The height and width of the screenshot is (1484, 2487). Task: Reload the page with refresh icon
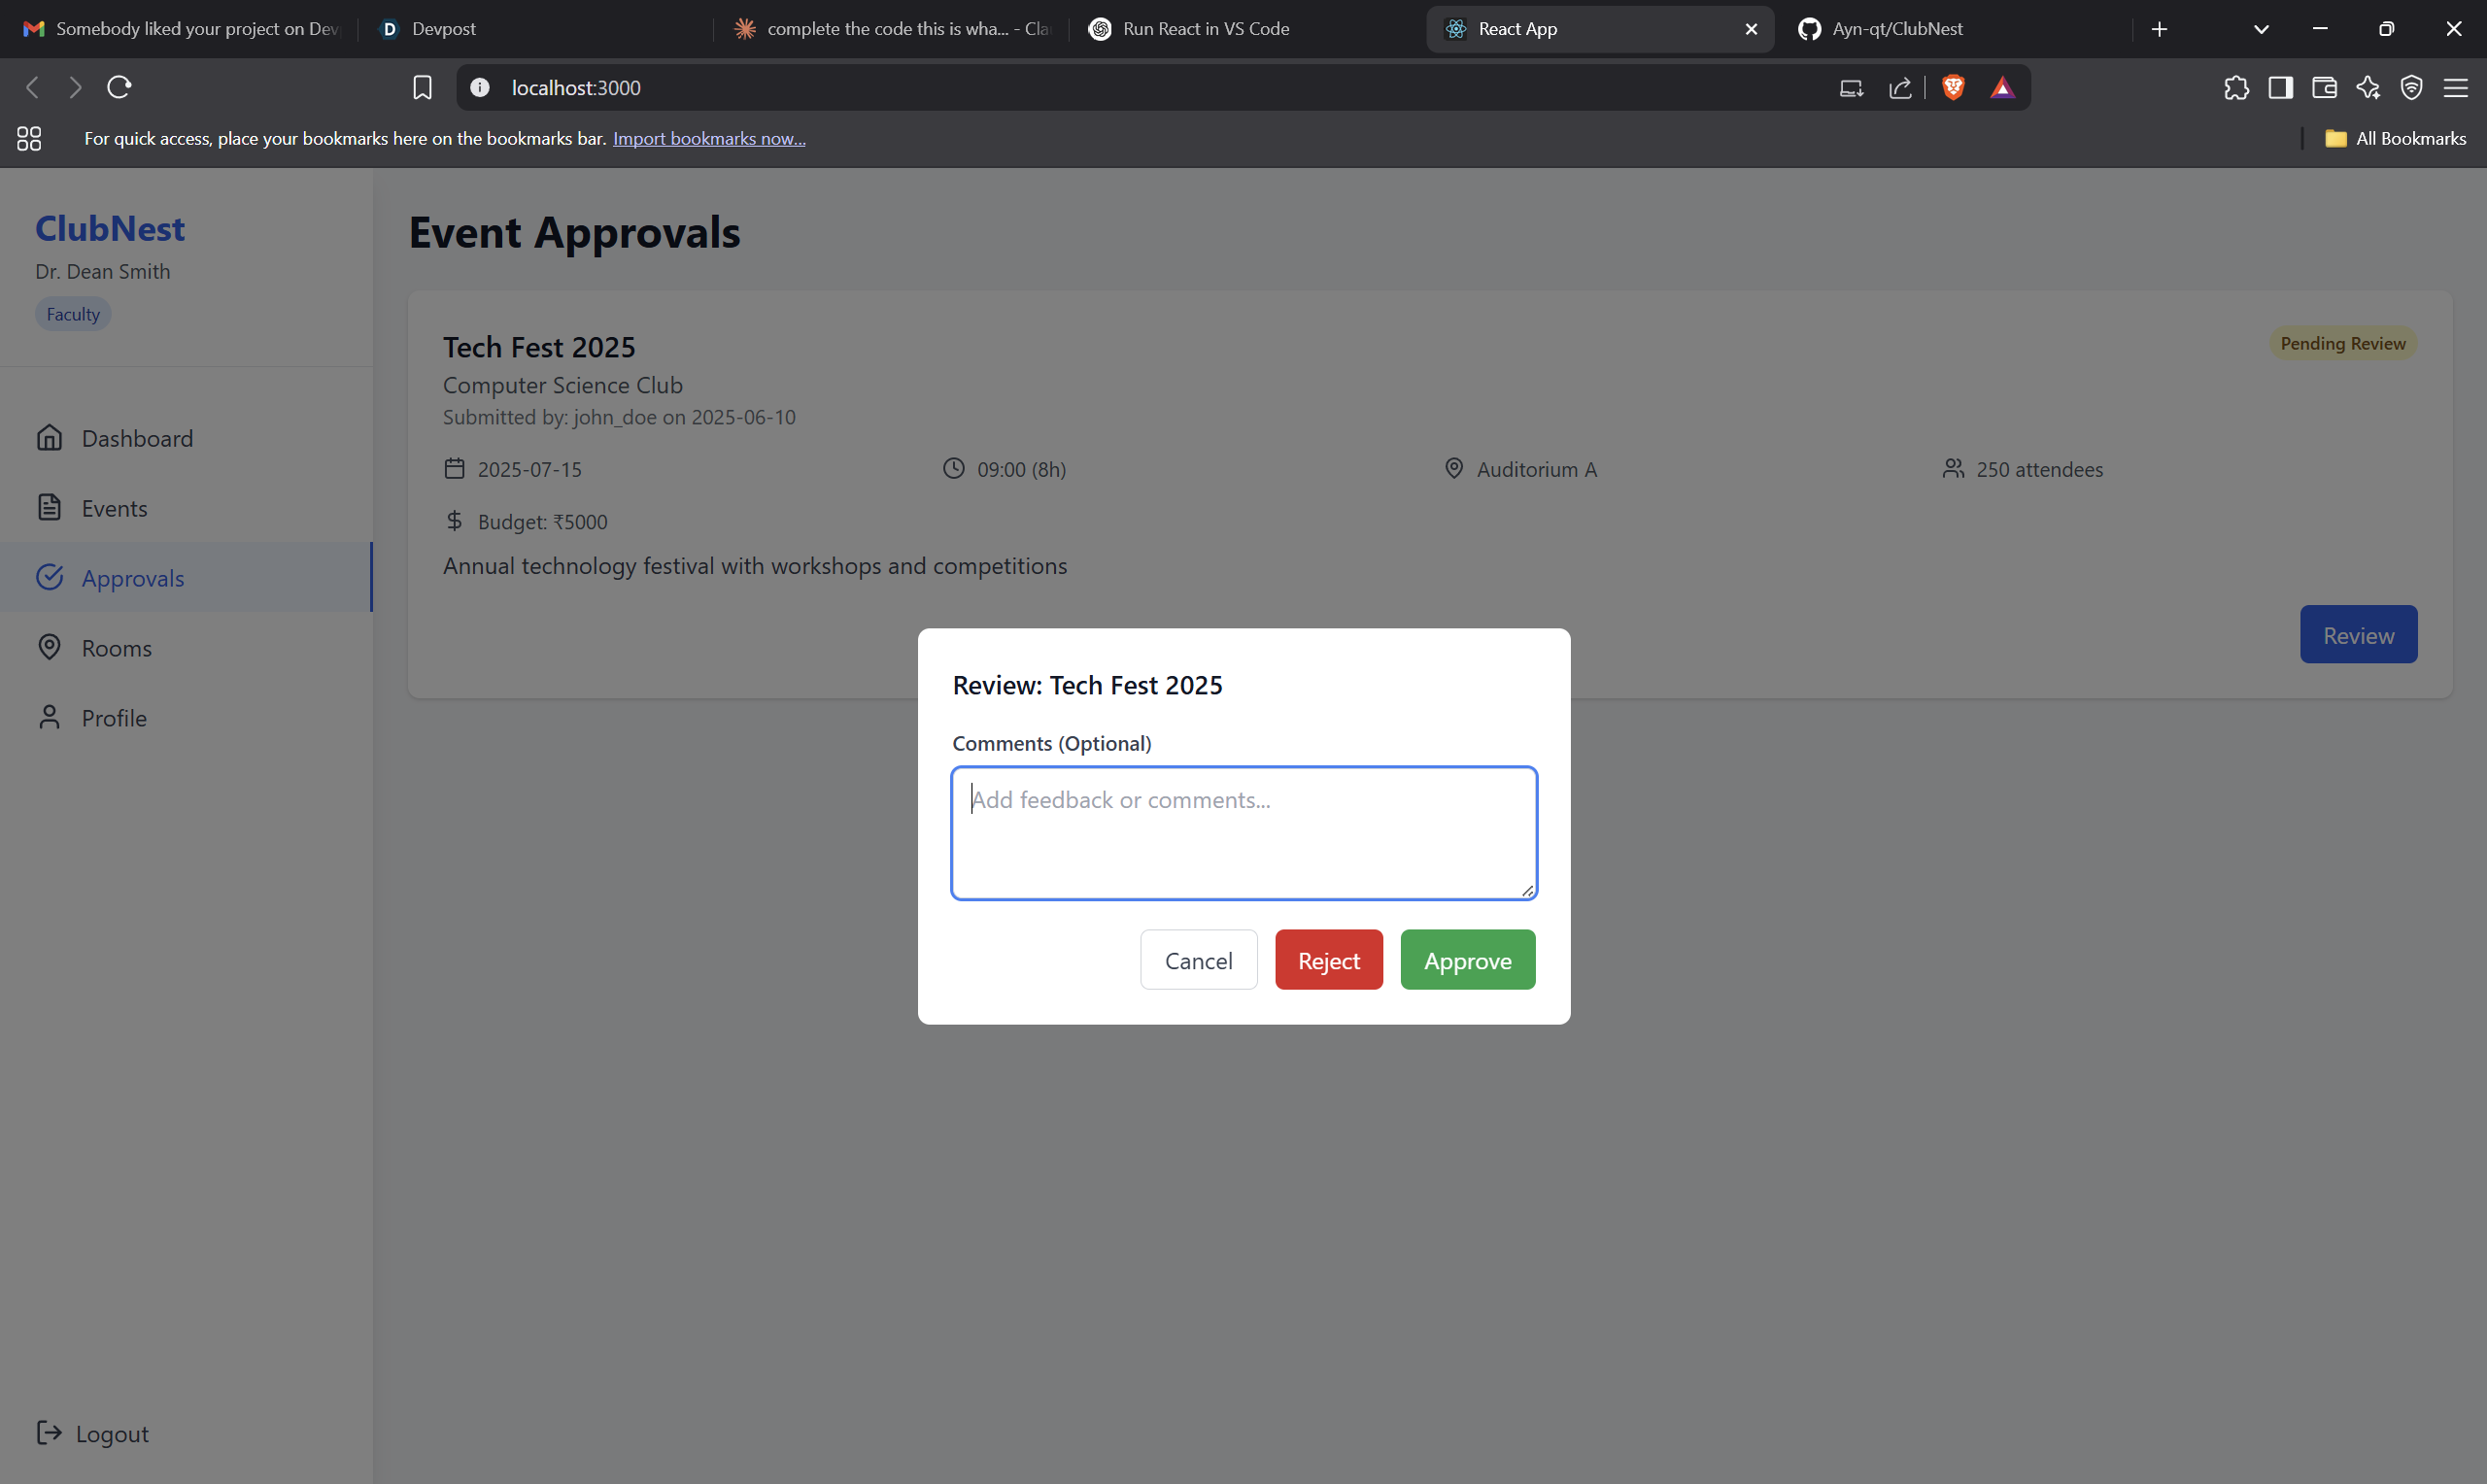[x=119, y=87]
